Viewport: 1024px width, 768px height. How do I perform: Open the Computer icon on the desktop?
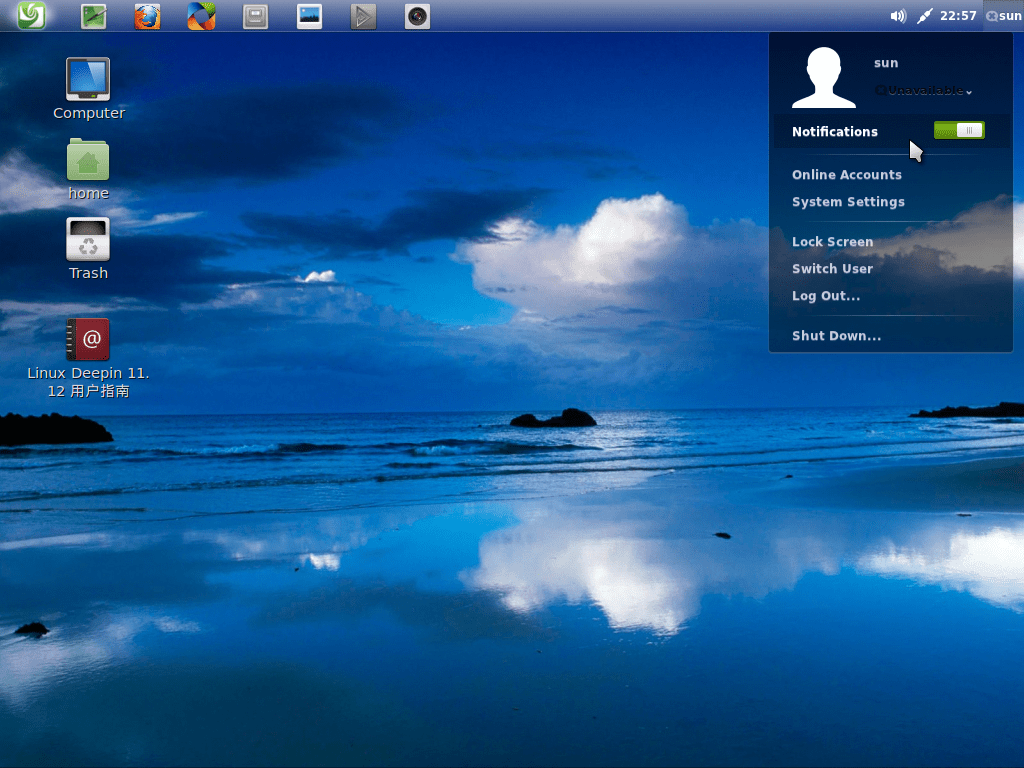point(88,80)
